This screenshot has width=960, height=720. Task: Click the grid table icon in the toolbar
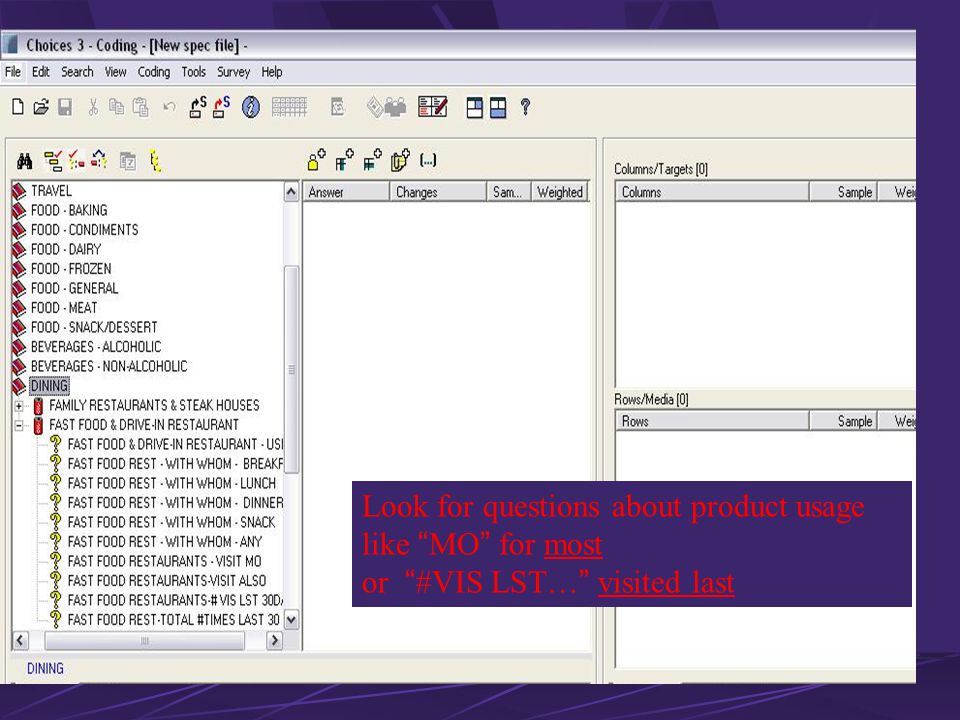pyautogui.click(x=289, y=107)
